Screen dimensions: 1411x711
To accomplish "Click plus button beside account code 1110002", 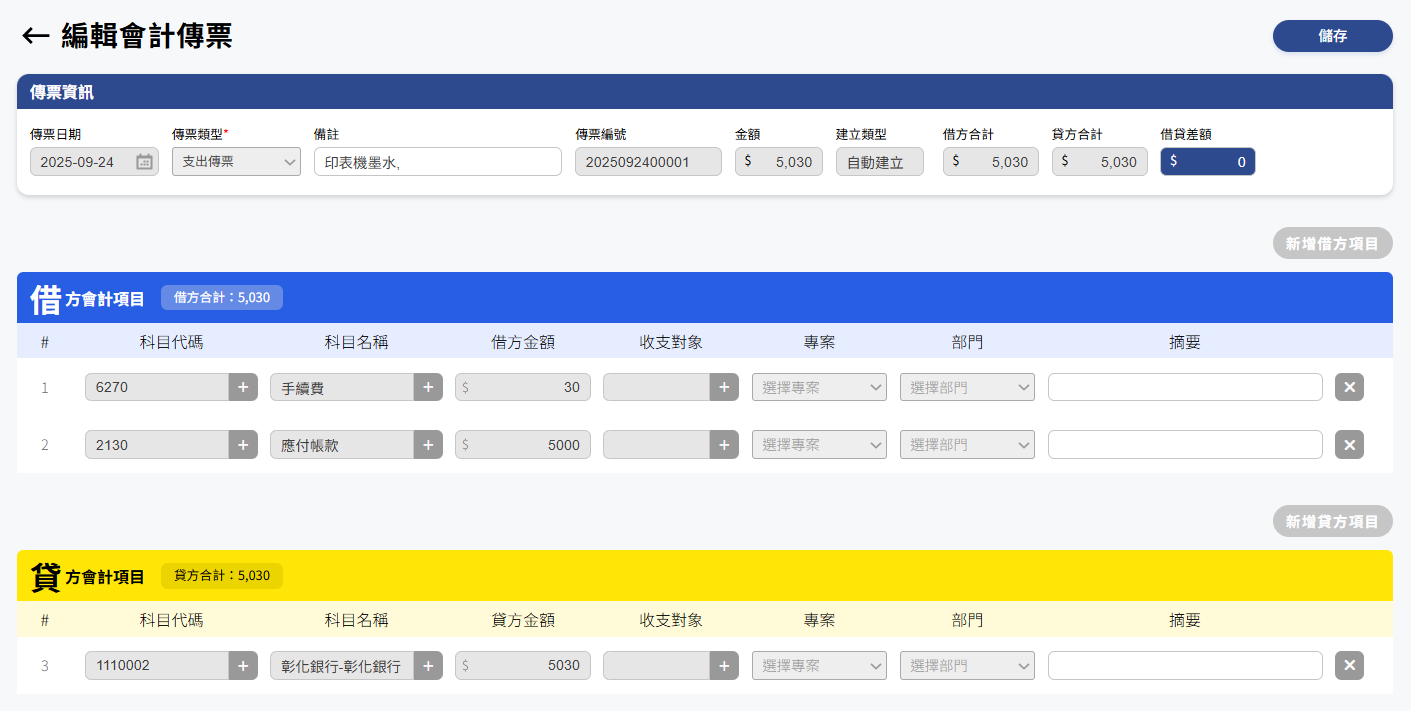I will point(243,665).
